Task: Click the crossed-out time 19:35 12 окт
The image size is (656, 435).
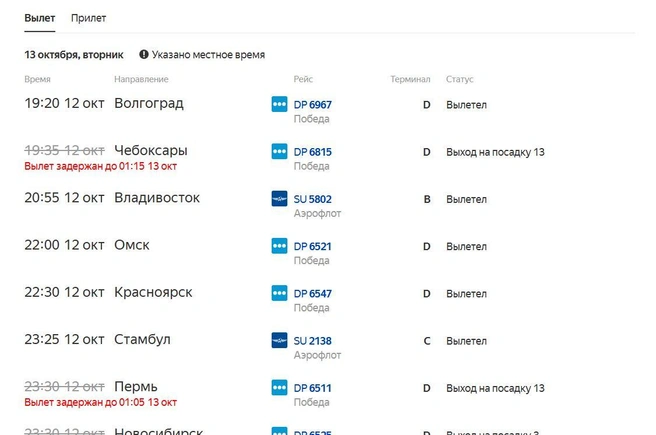Action: 64,150
